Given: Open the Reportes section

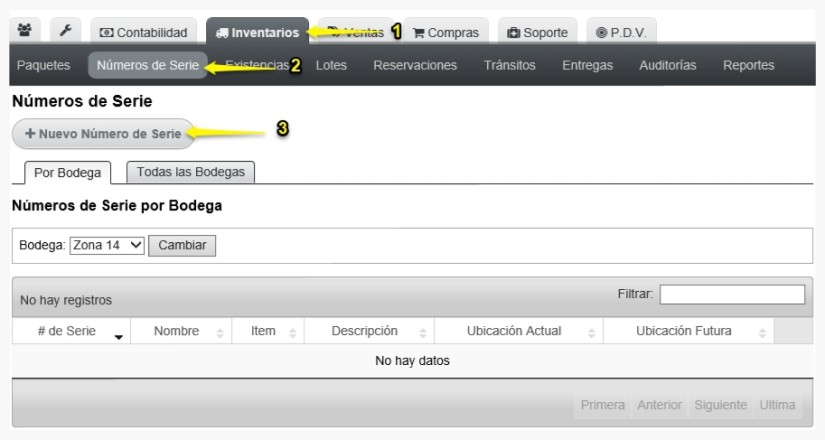Looking at the screenshot, I should pos(748,65).
